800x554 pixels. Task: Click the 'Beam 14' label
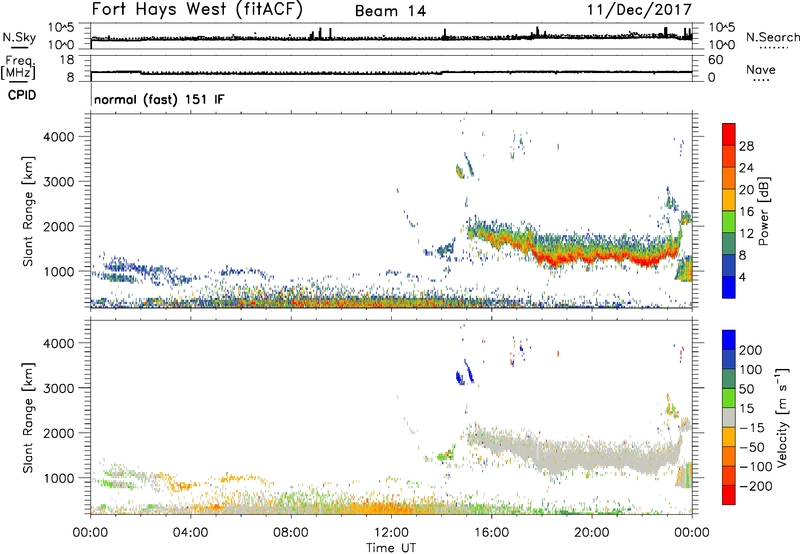[390, 11]
